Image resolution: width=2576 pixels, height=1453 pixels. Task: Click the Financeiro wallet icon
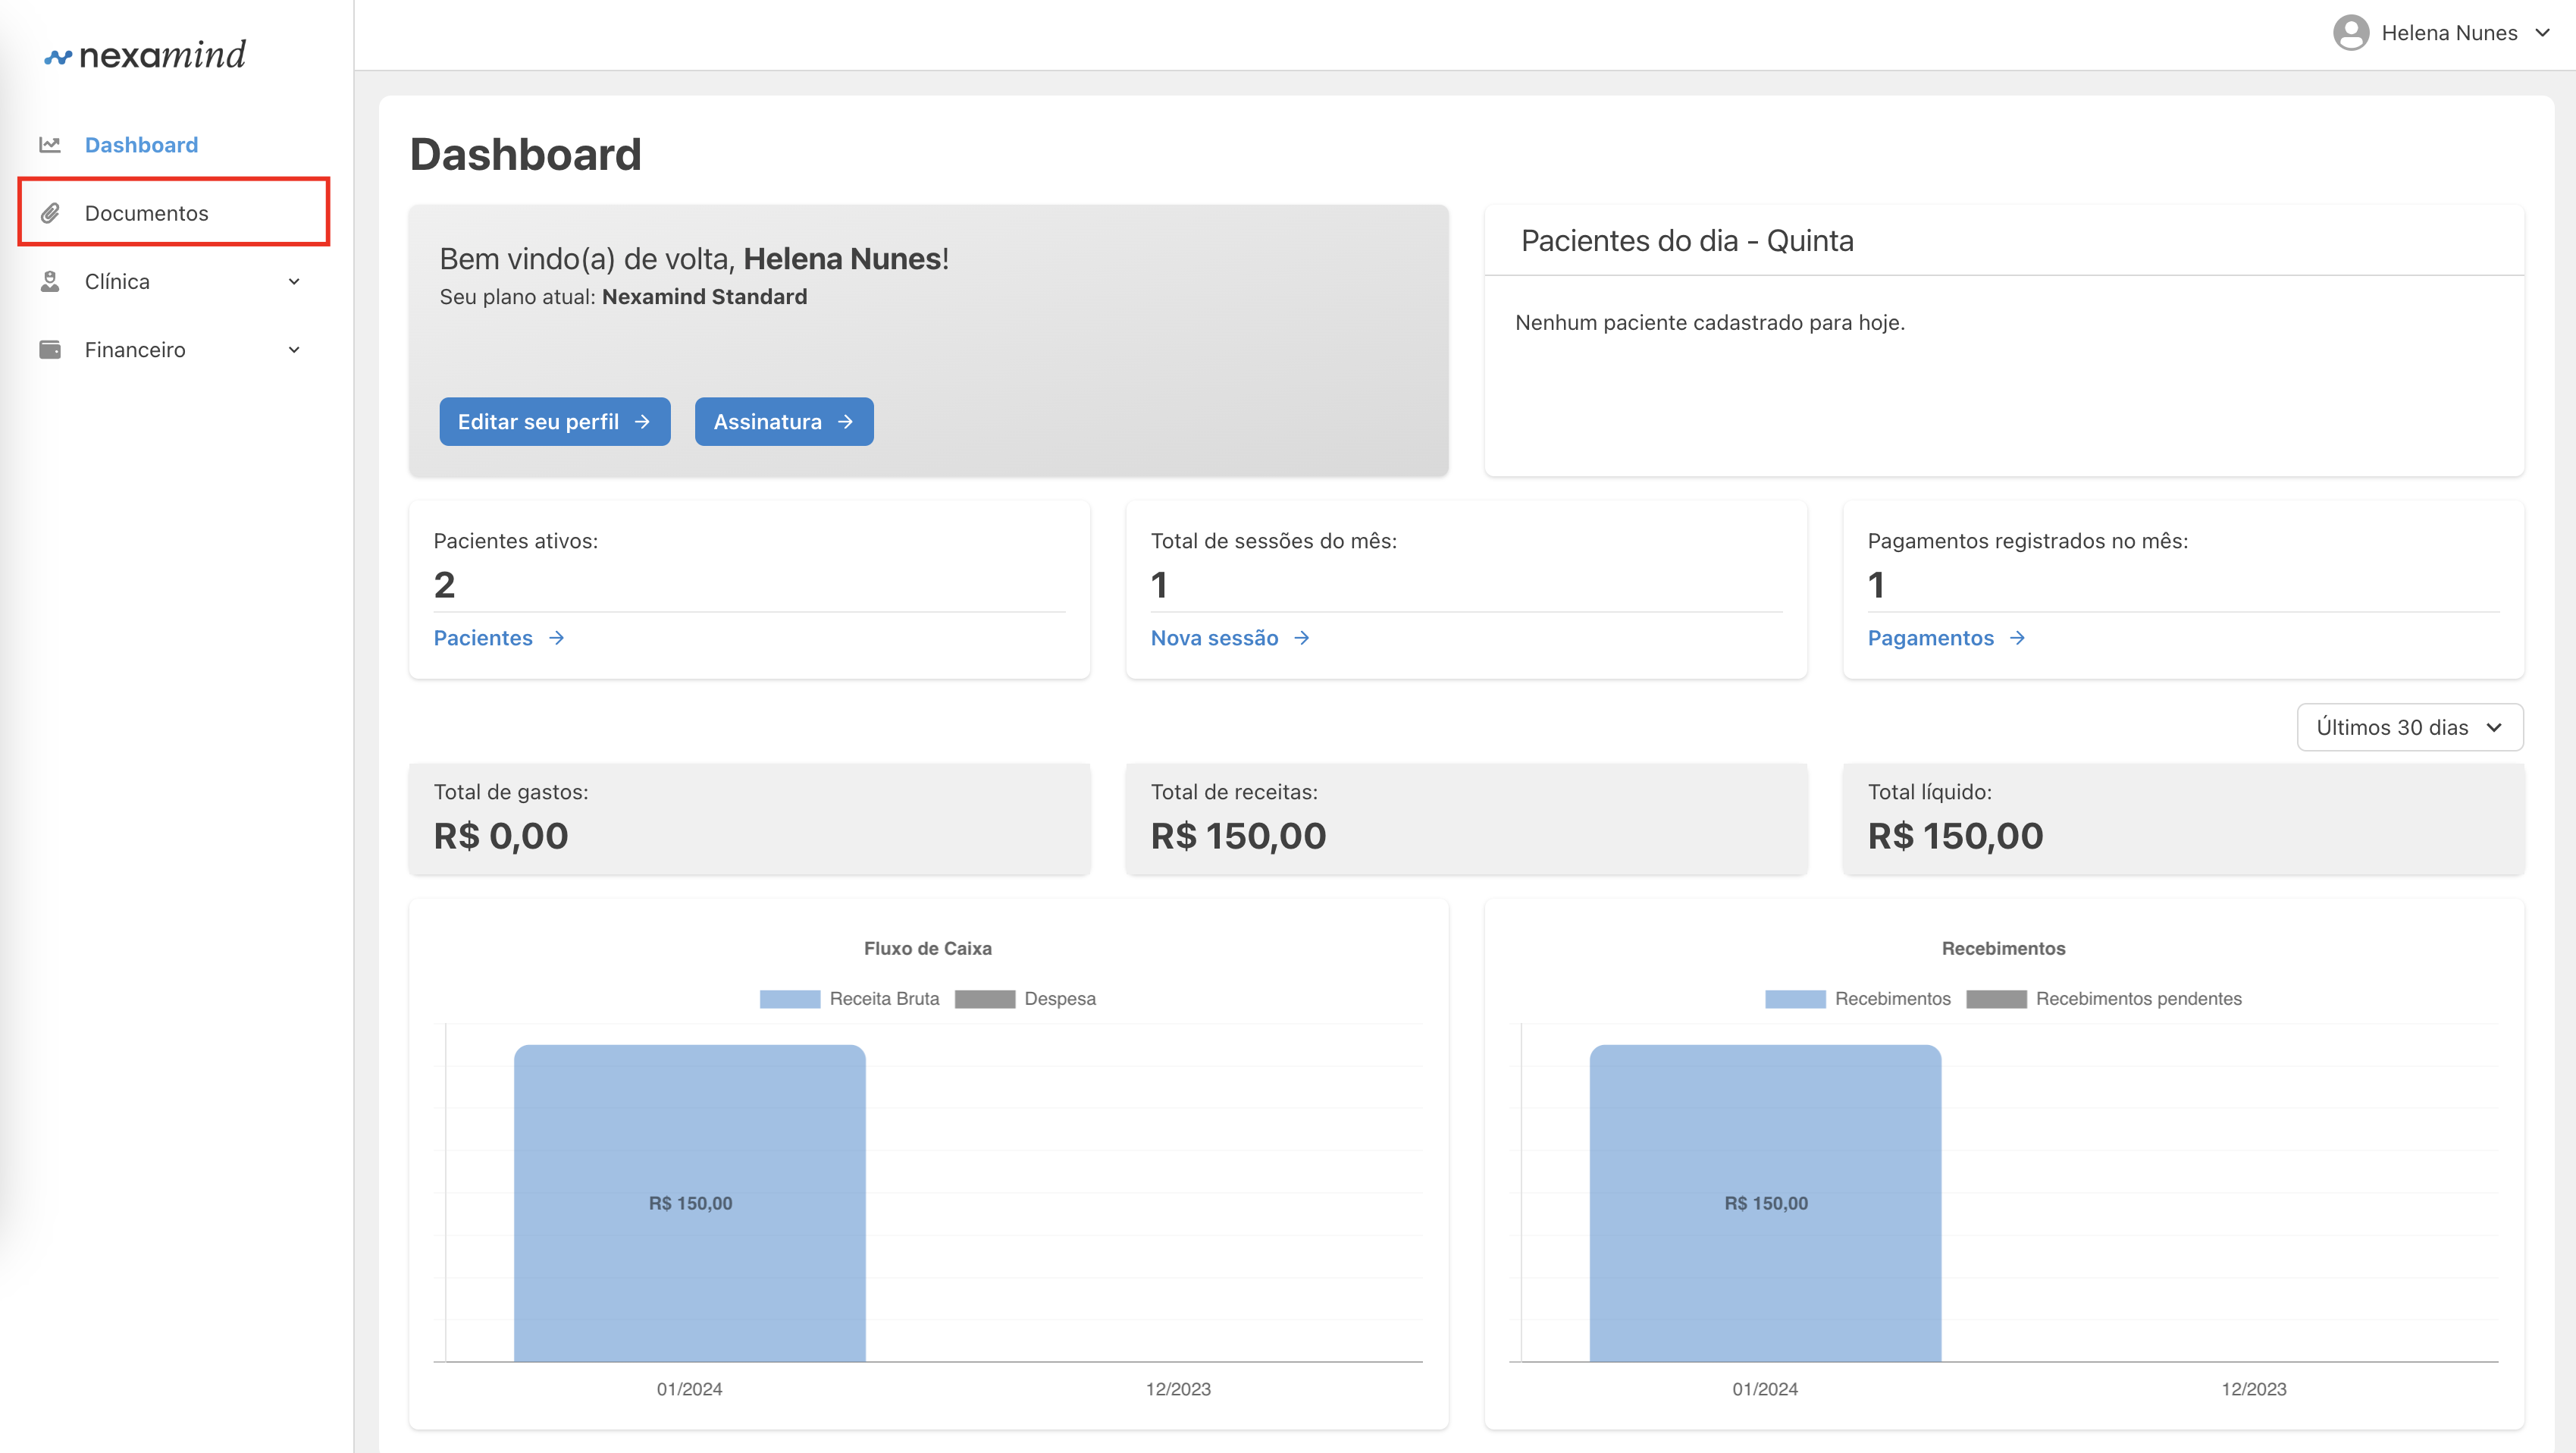click(50, 349)
